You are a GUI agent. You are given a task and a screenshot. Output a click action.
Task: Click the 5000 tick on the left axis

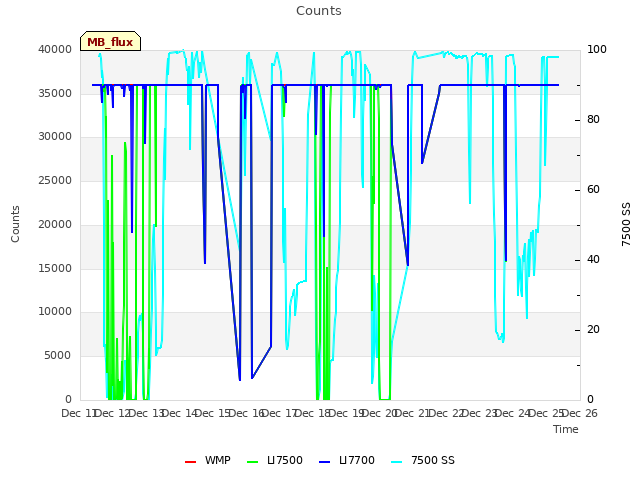[x=58, y=356]
